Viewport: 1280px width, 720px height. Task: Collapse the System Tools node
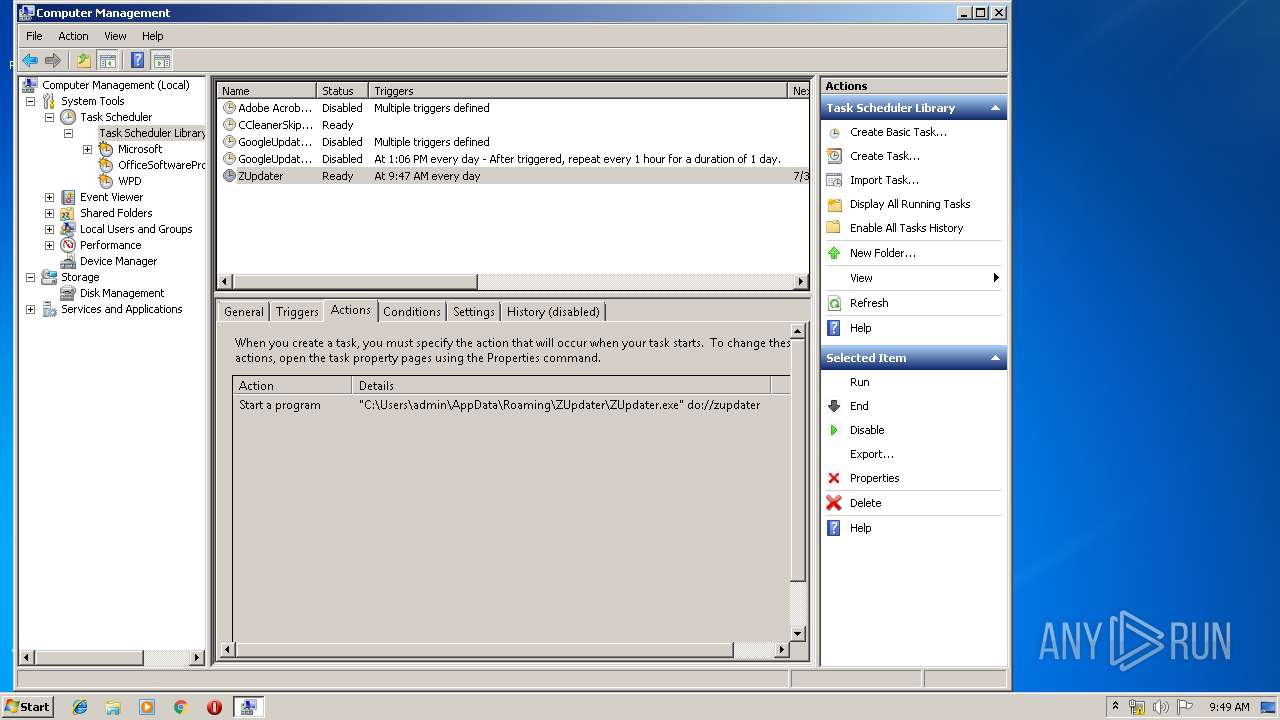(x=30, y=101)
